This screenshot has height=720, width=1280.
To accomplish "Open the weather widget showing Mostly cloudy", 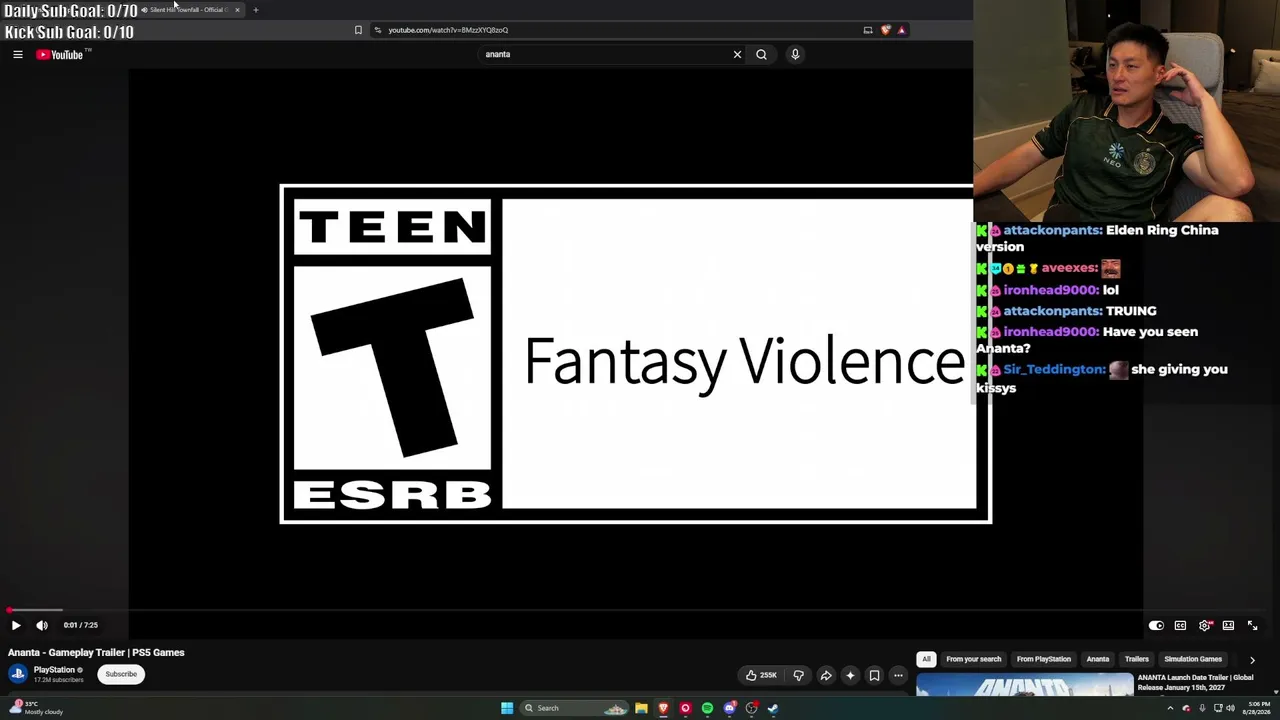I will pyautogui.click(x=38, y=707).
